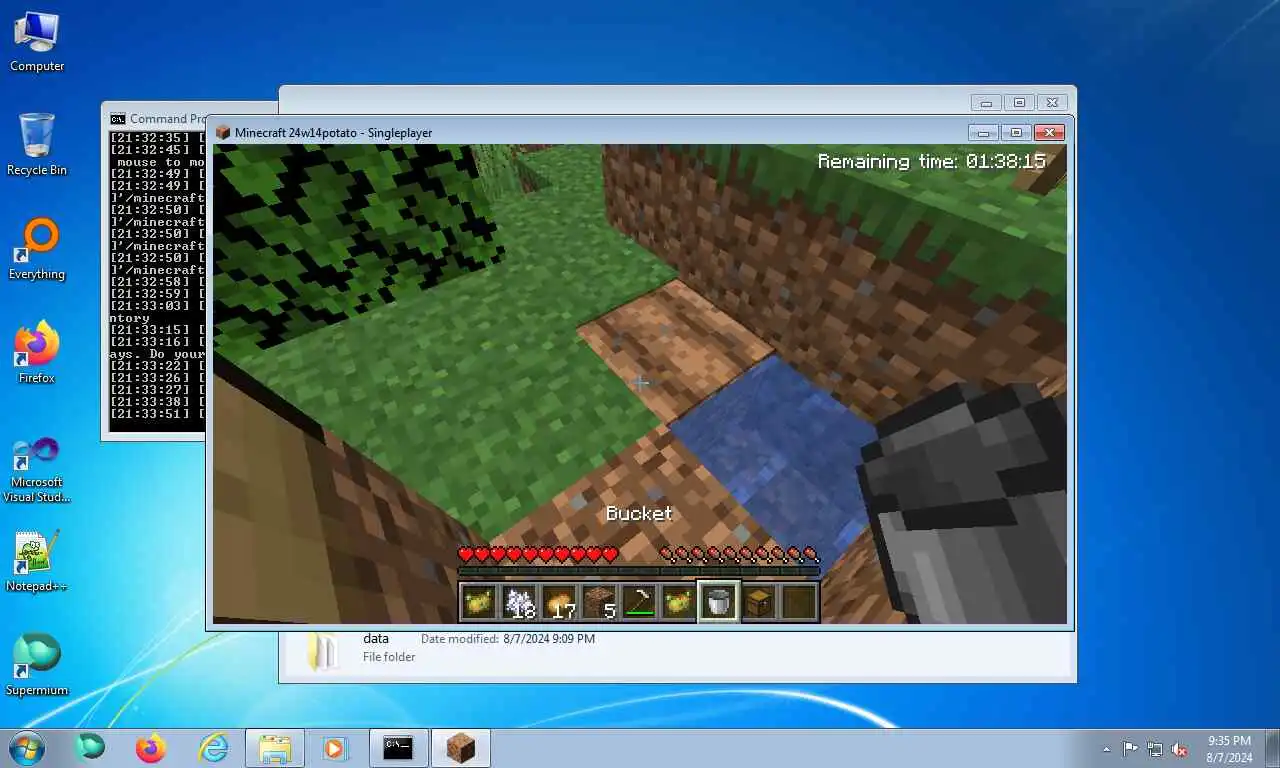The height and width of the screenshot is (768, 1280).
Task: Maximize the Minecraft window
Action: [1016, 133]
